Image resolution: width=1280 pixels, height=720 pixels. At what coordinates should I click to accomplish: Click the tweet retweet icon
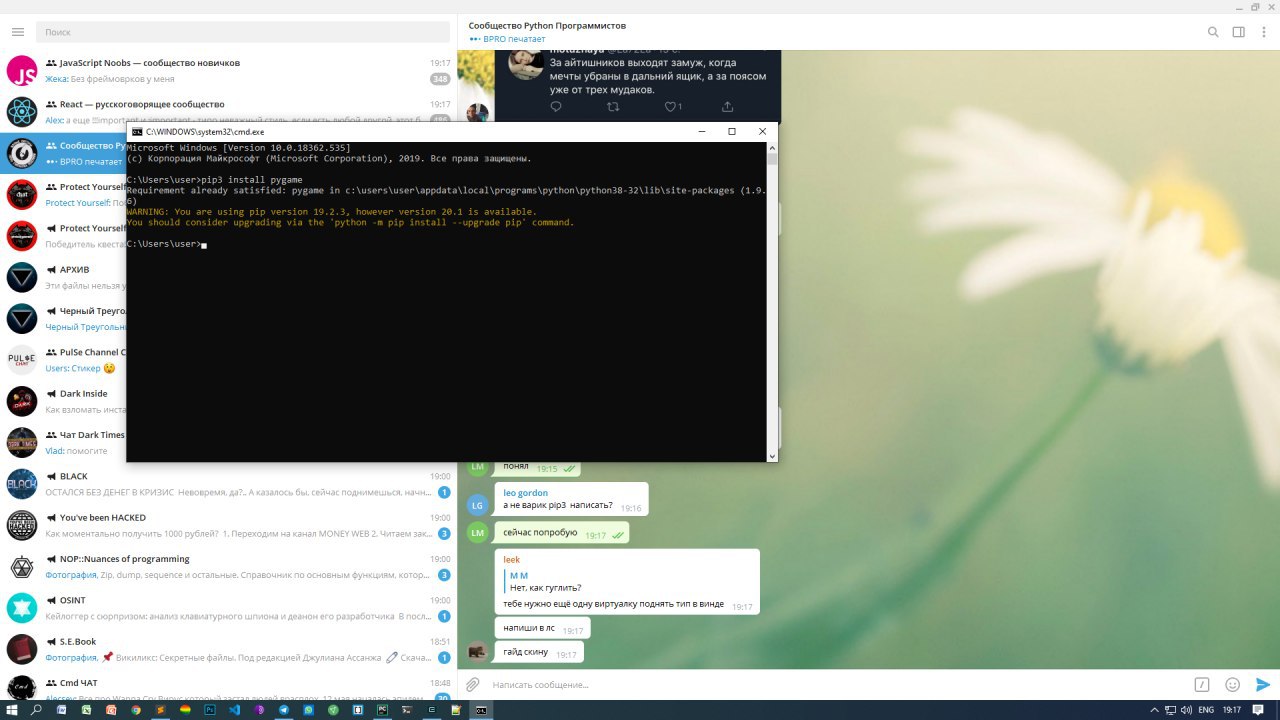(613, 107)
